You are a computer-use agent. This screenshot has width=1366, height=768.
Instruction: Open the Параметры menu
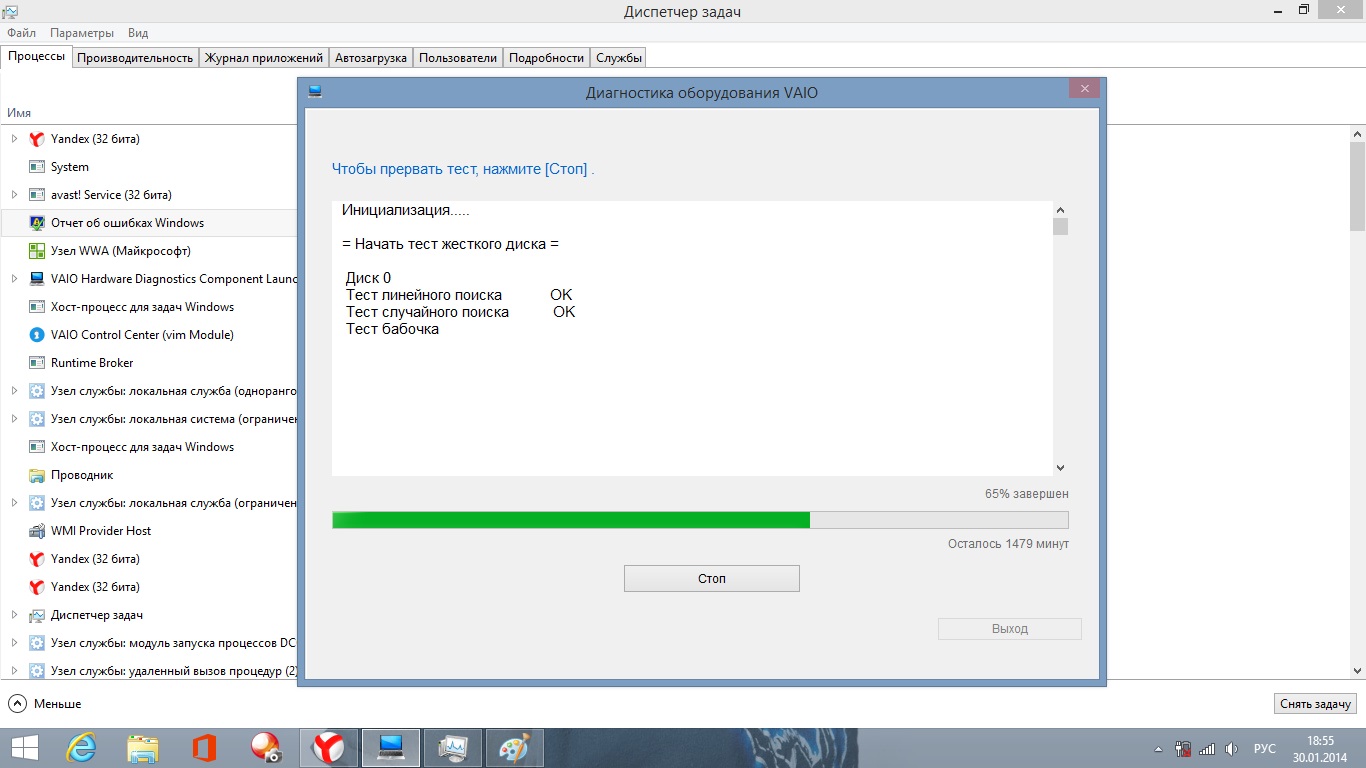[x=82, y=33]
